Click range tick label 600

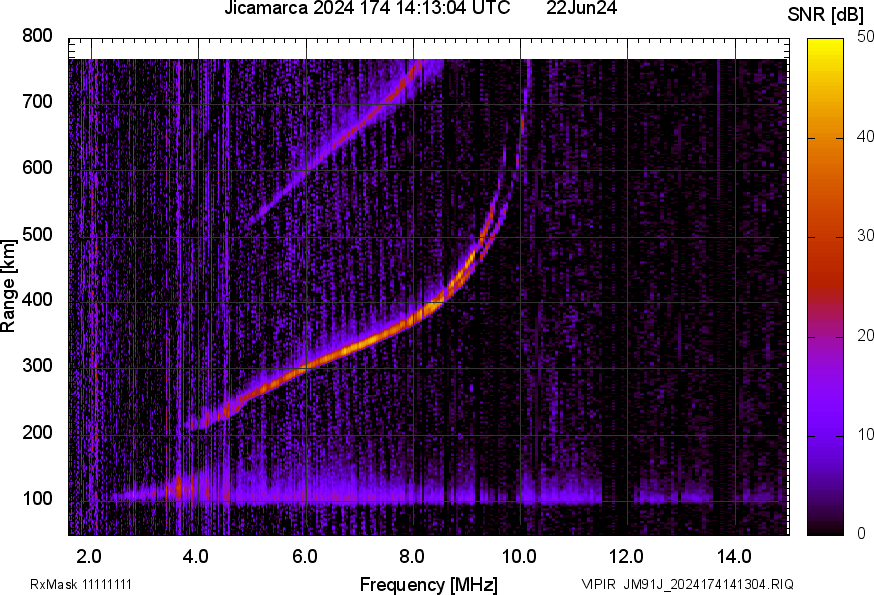tap(37, 167)
